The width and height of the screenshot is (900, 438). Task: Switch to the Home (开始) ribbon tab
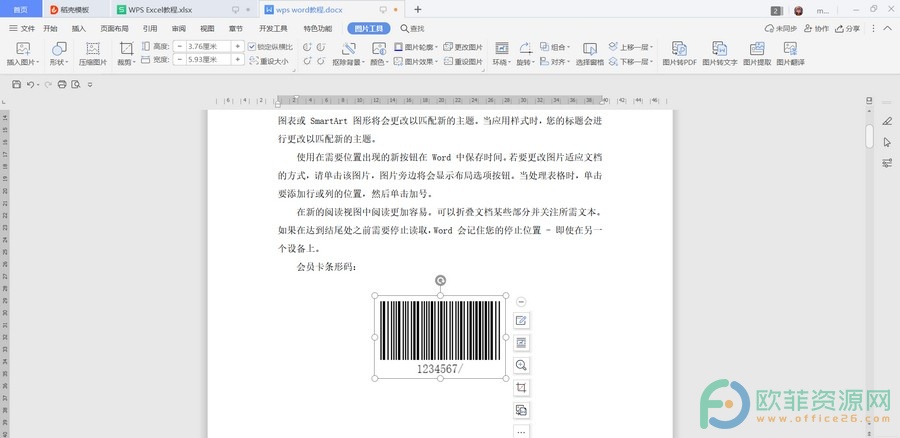[x=51, y=29]
